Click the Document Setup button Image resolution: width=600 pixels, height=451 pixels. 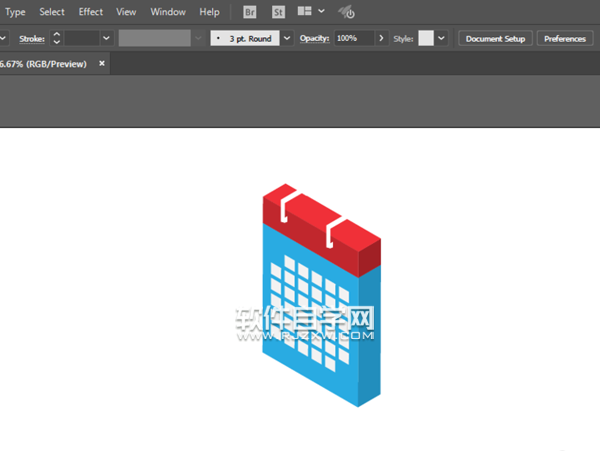tap(495, 38)
